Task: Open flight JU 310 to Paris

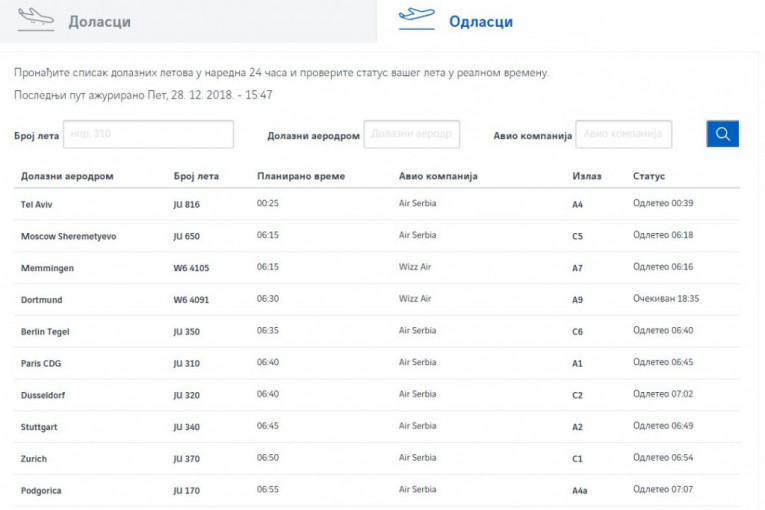Action: [186, 364]
